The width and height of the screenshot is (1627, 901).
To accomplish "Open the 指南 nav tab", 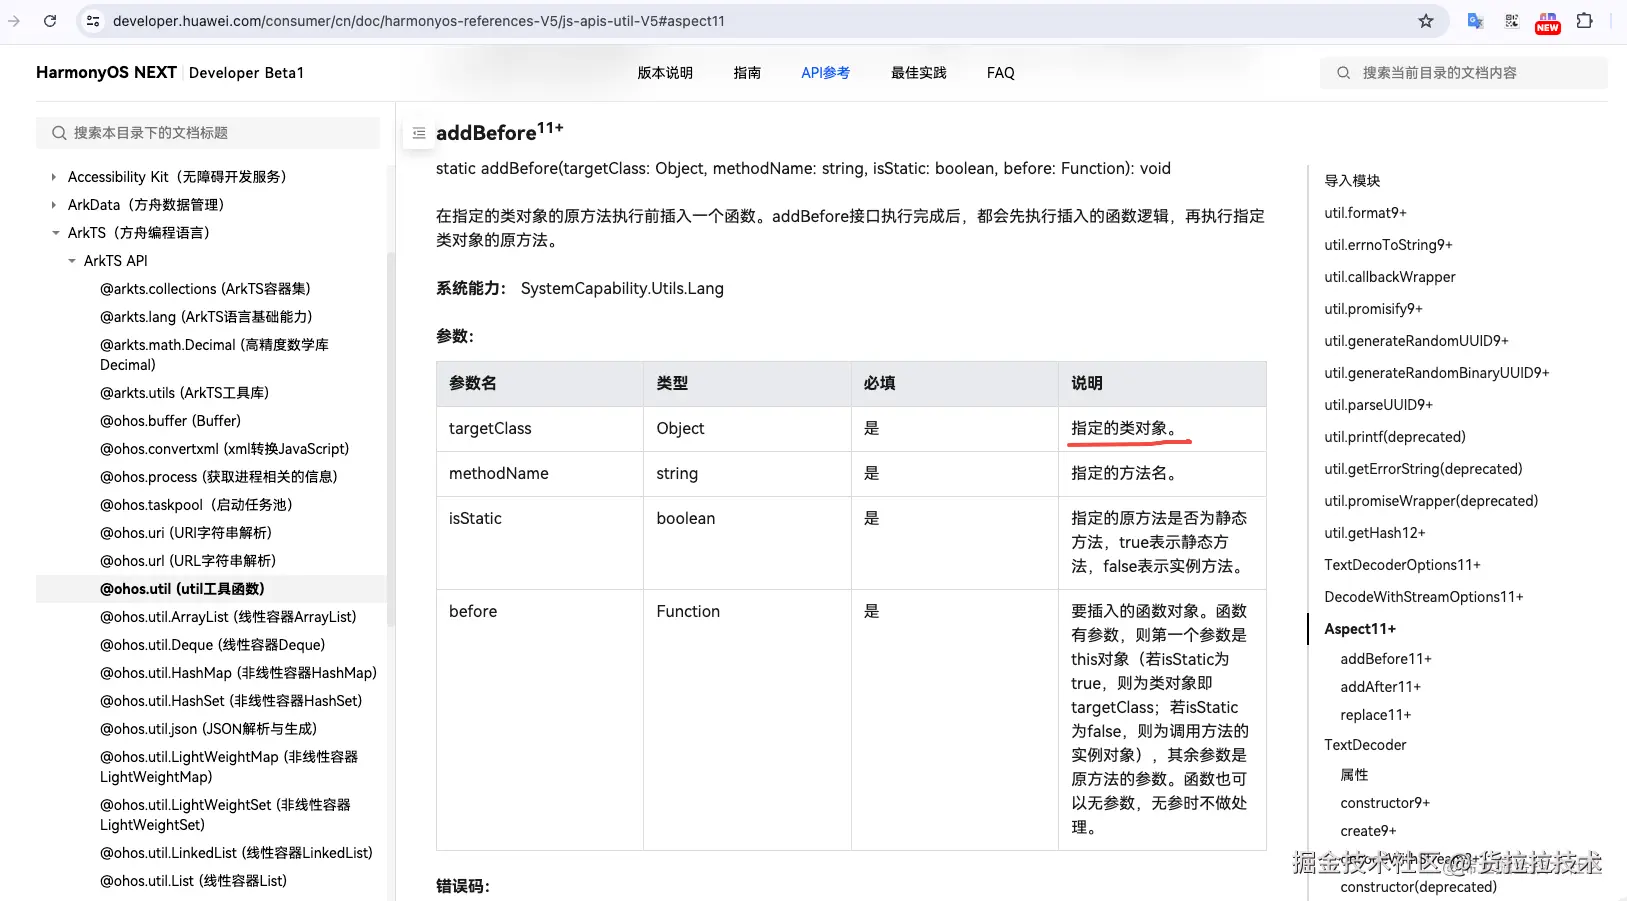I will pyautogui.click(x=747, y=73).
